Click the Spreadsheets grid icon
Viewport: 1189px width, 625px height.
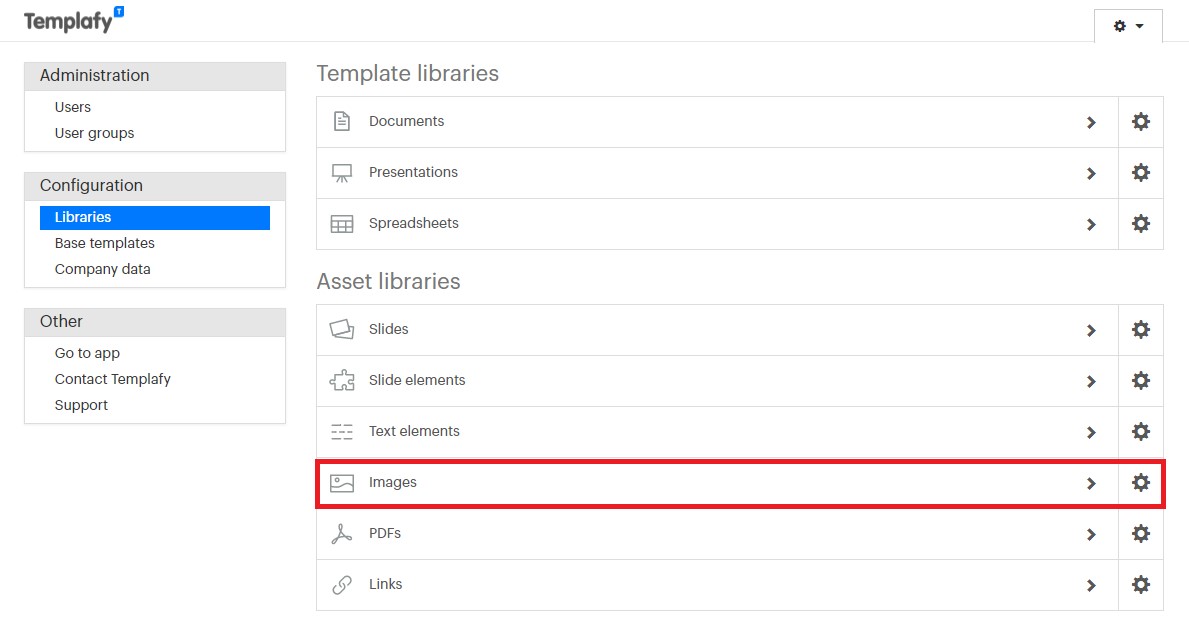341,223
